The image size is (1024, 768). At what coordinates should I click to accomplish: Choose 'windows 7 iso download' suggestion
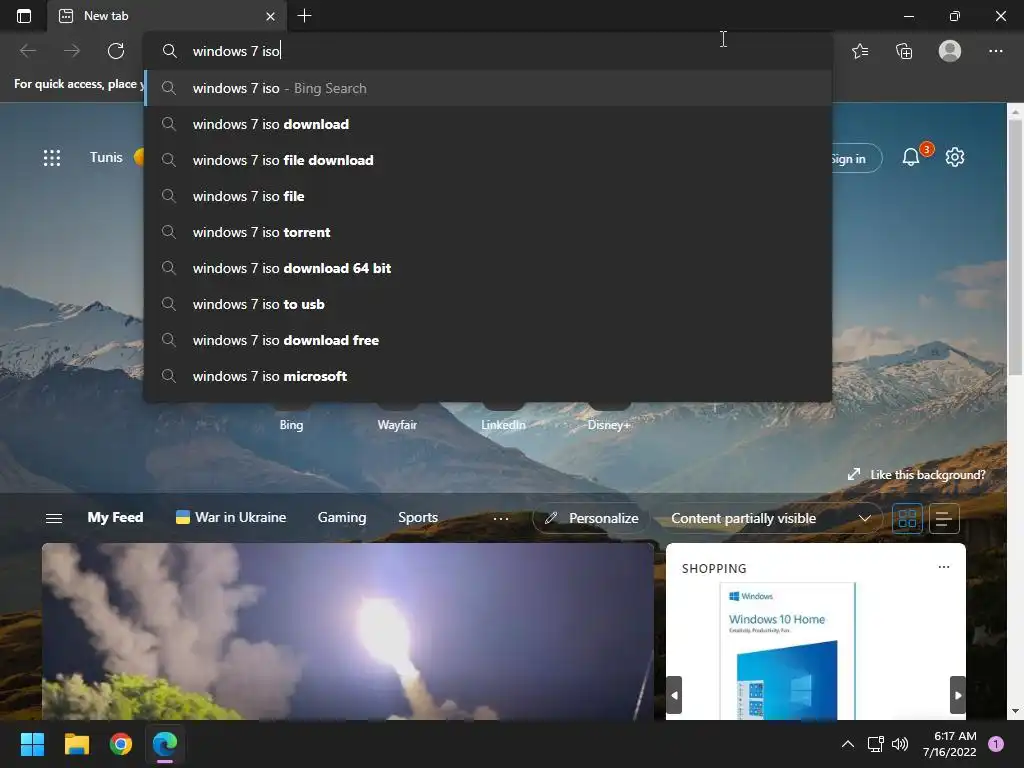pos(488,124)
